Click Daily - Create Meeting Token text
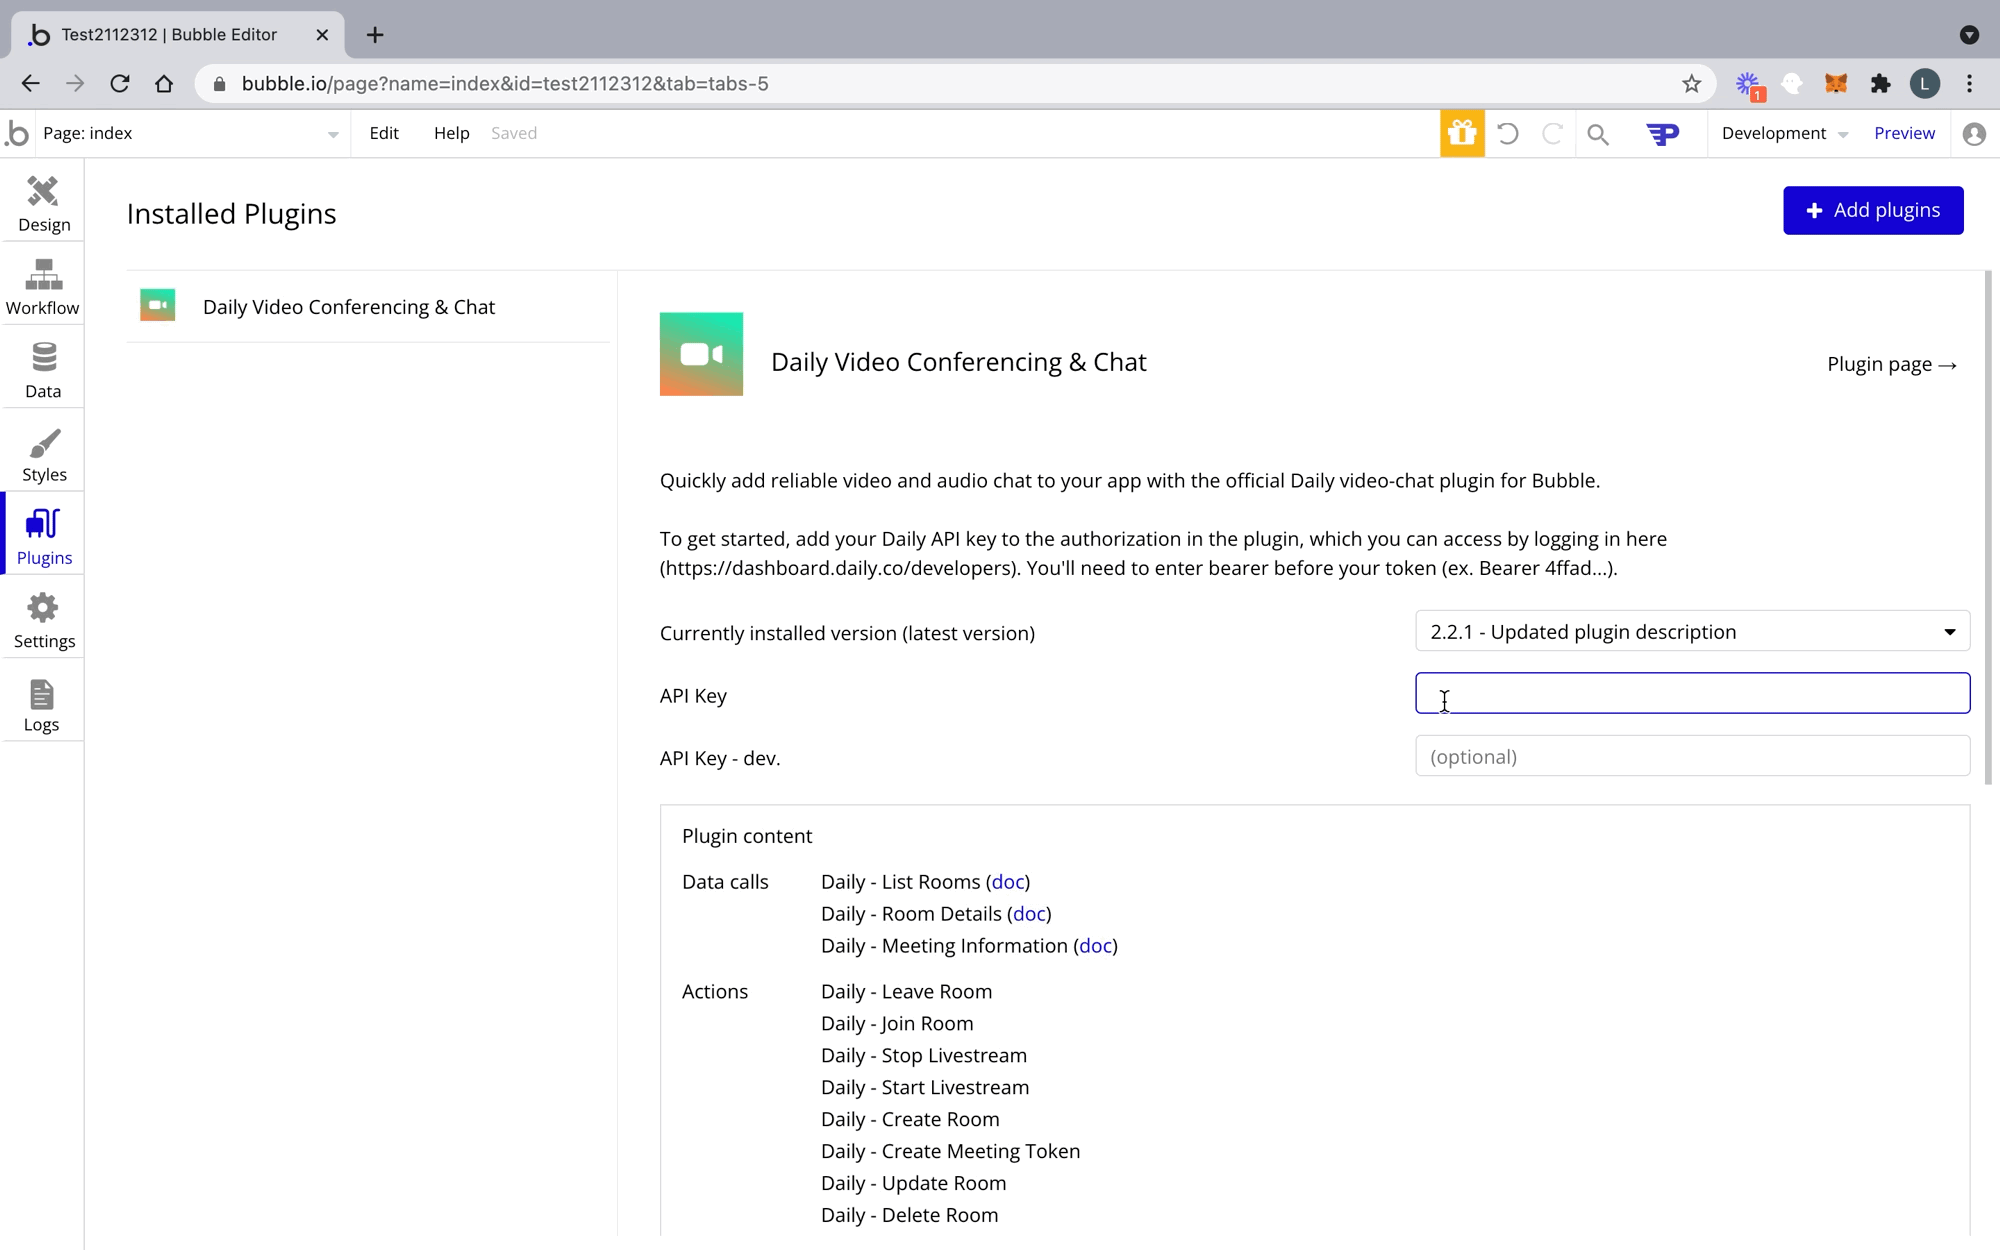This screenshot has width=2000, height=1250. point(950,1152)
